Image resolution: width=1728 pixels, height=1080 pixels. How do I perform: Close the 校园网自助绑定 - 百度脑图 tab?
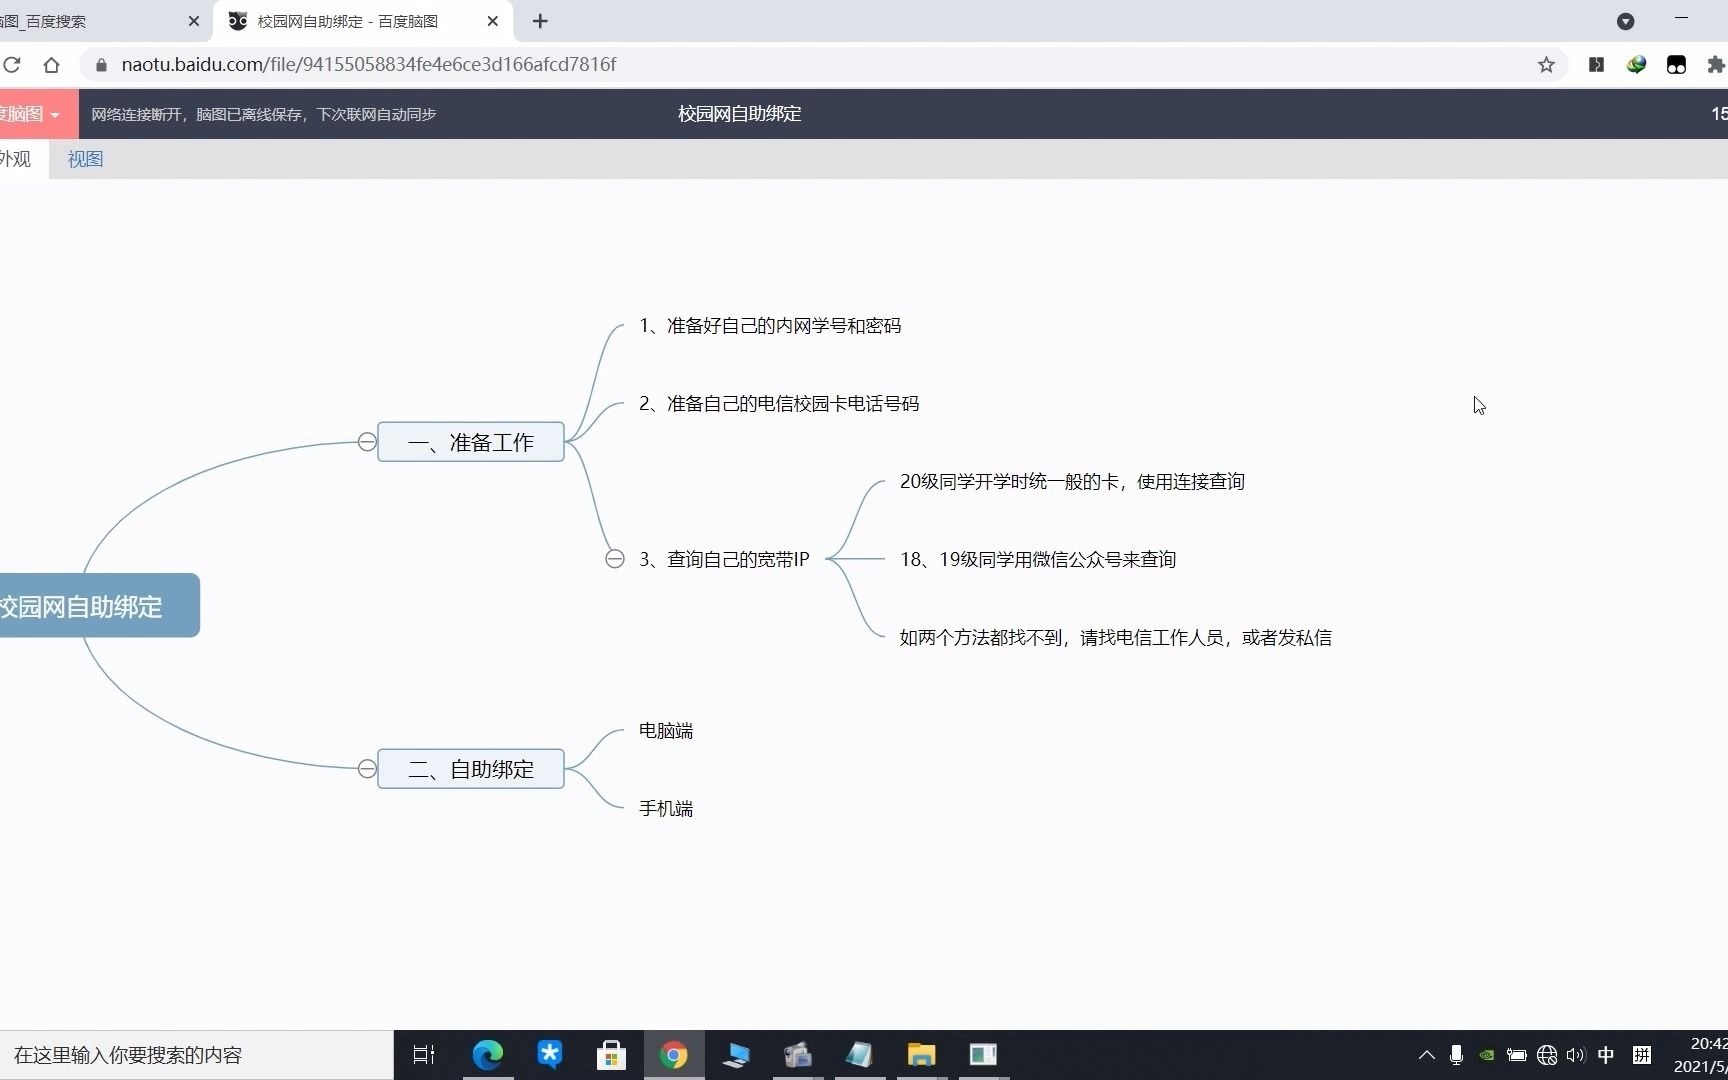[x=492, y=21]
